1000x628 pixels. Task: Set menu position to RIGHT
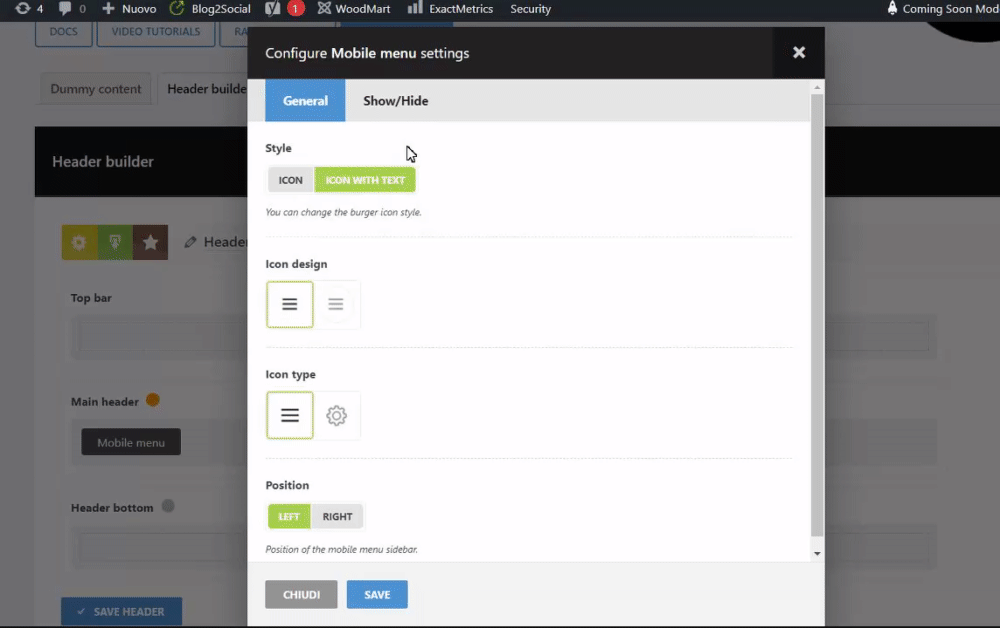point(337,516)
